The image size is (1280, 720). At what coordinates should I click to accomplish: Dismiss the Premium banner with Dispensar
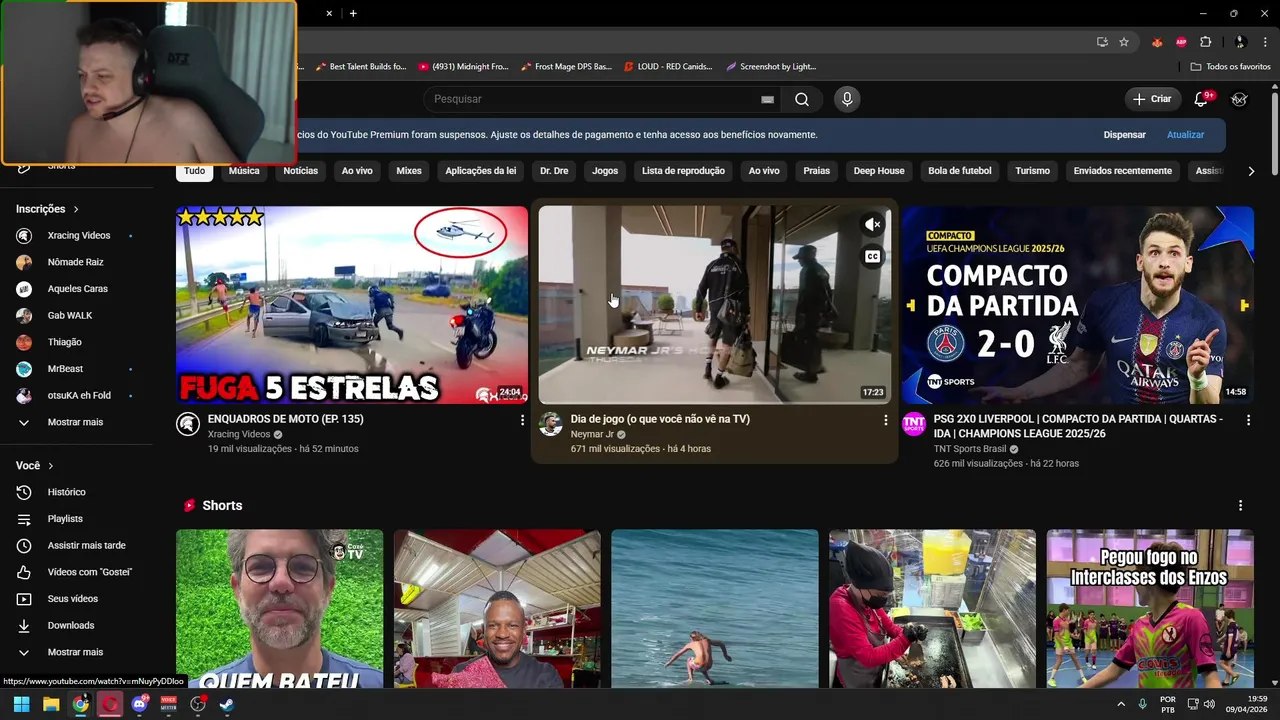[1125, 135]
